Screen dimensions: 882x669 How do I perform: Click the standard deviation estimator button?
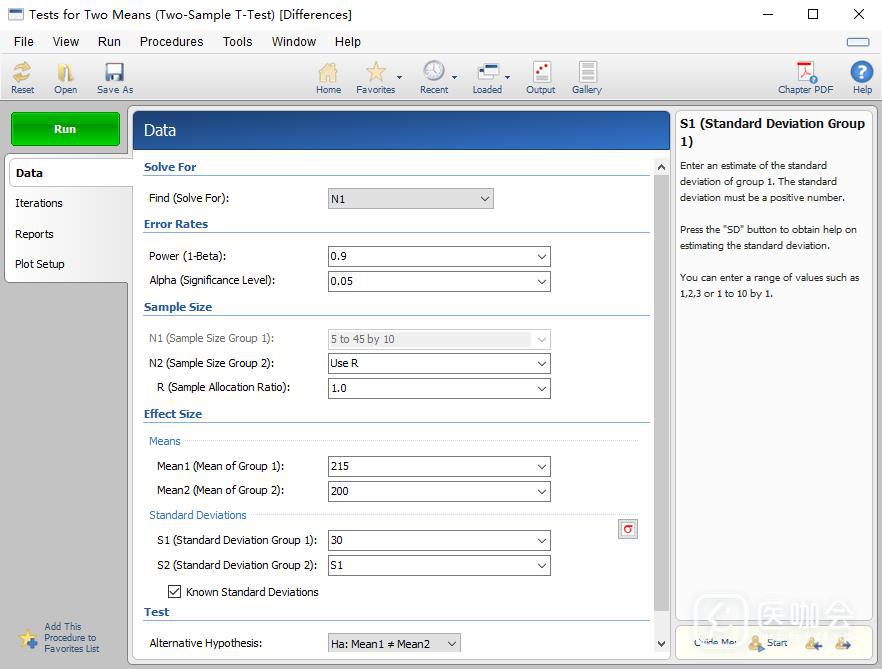pos(628,529)
